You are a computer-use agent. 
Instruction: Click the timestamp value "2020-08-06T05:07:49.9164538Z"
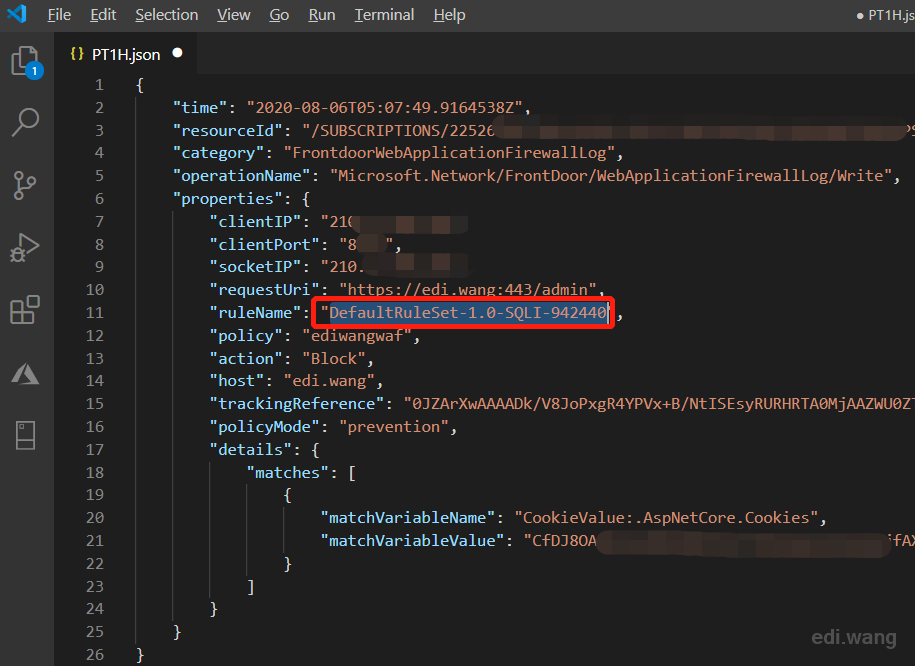coord(385,108)
